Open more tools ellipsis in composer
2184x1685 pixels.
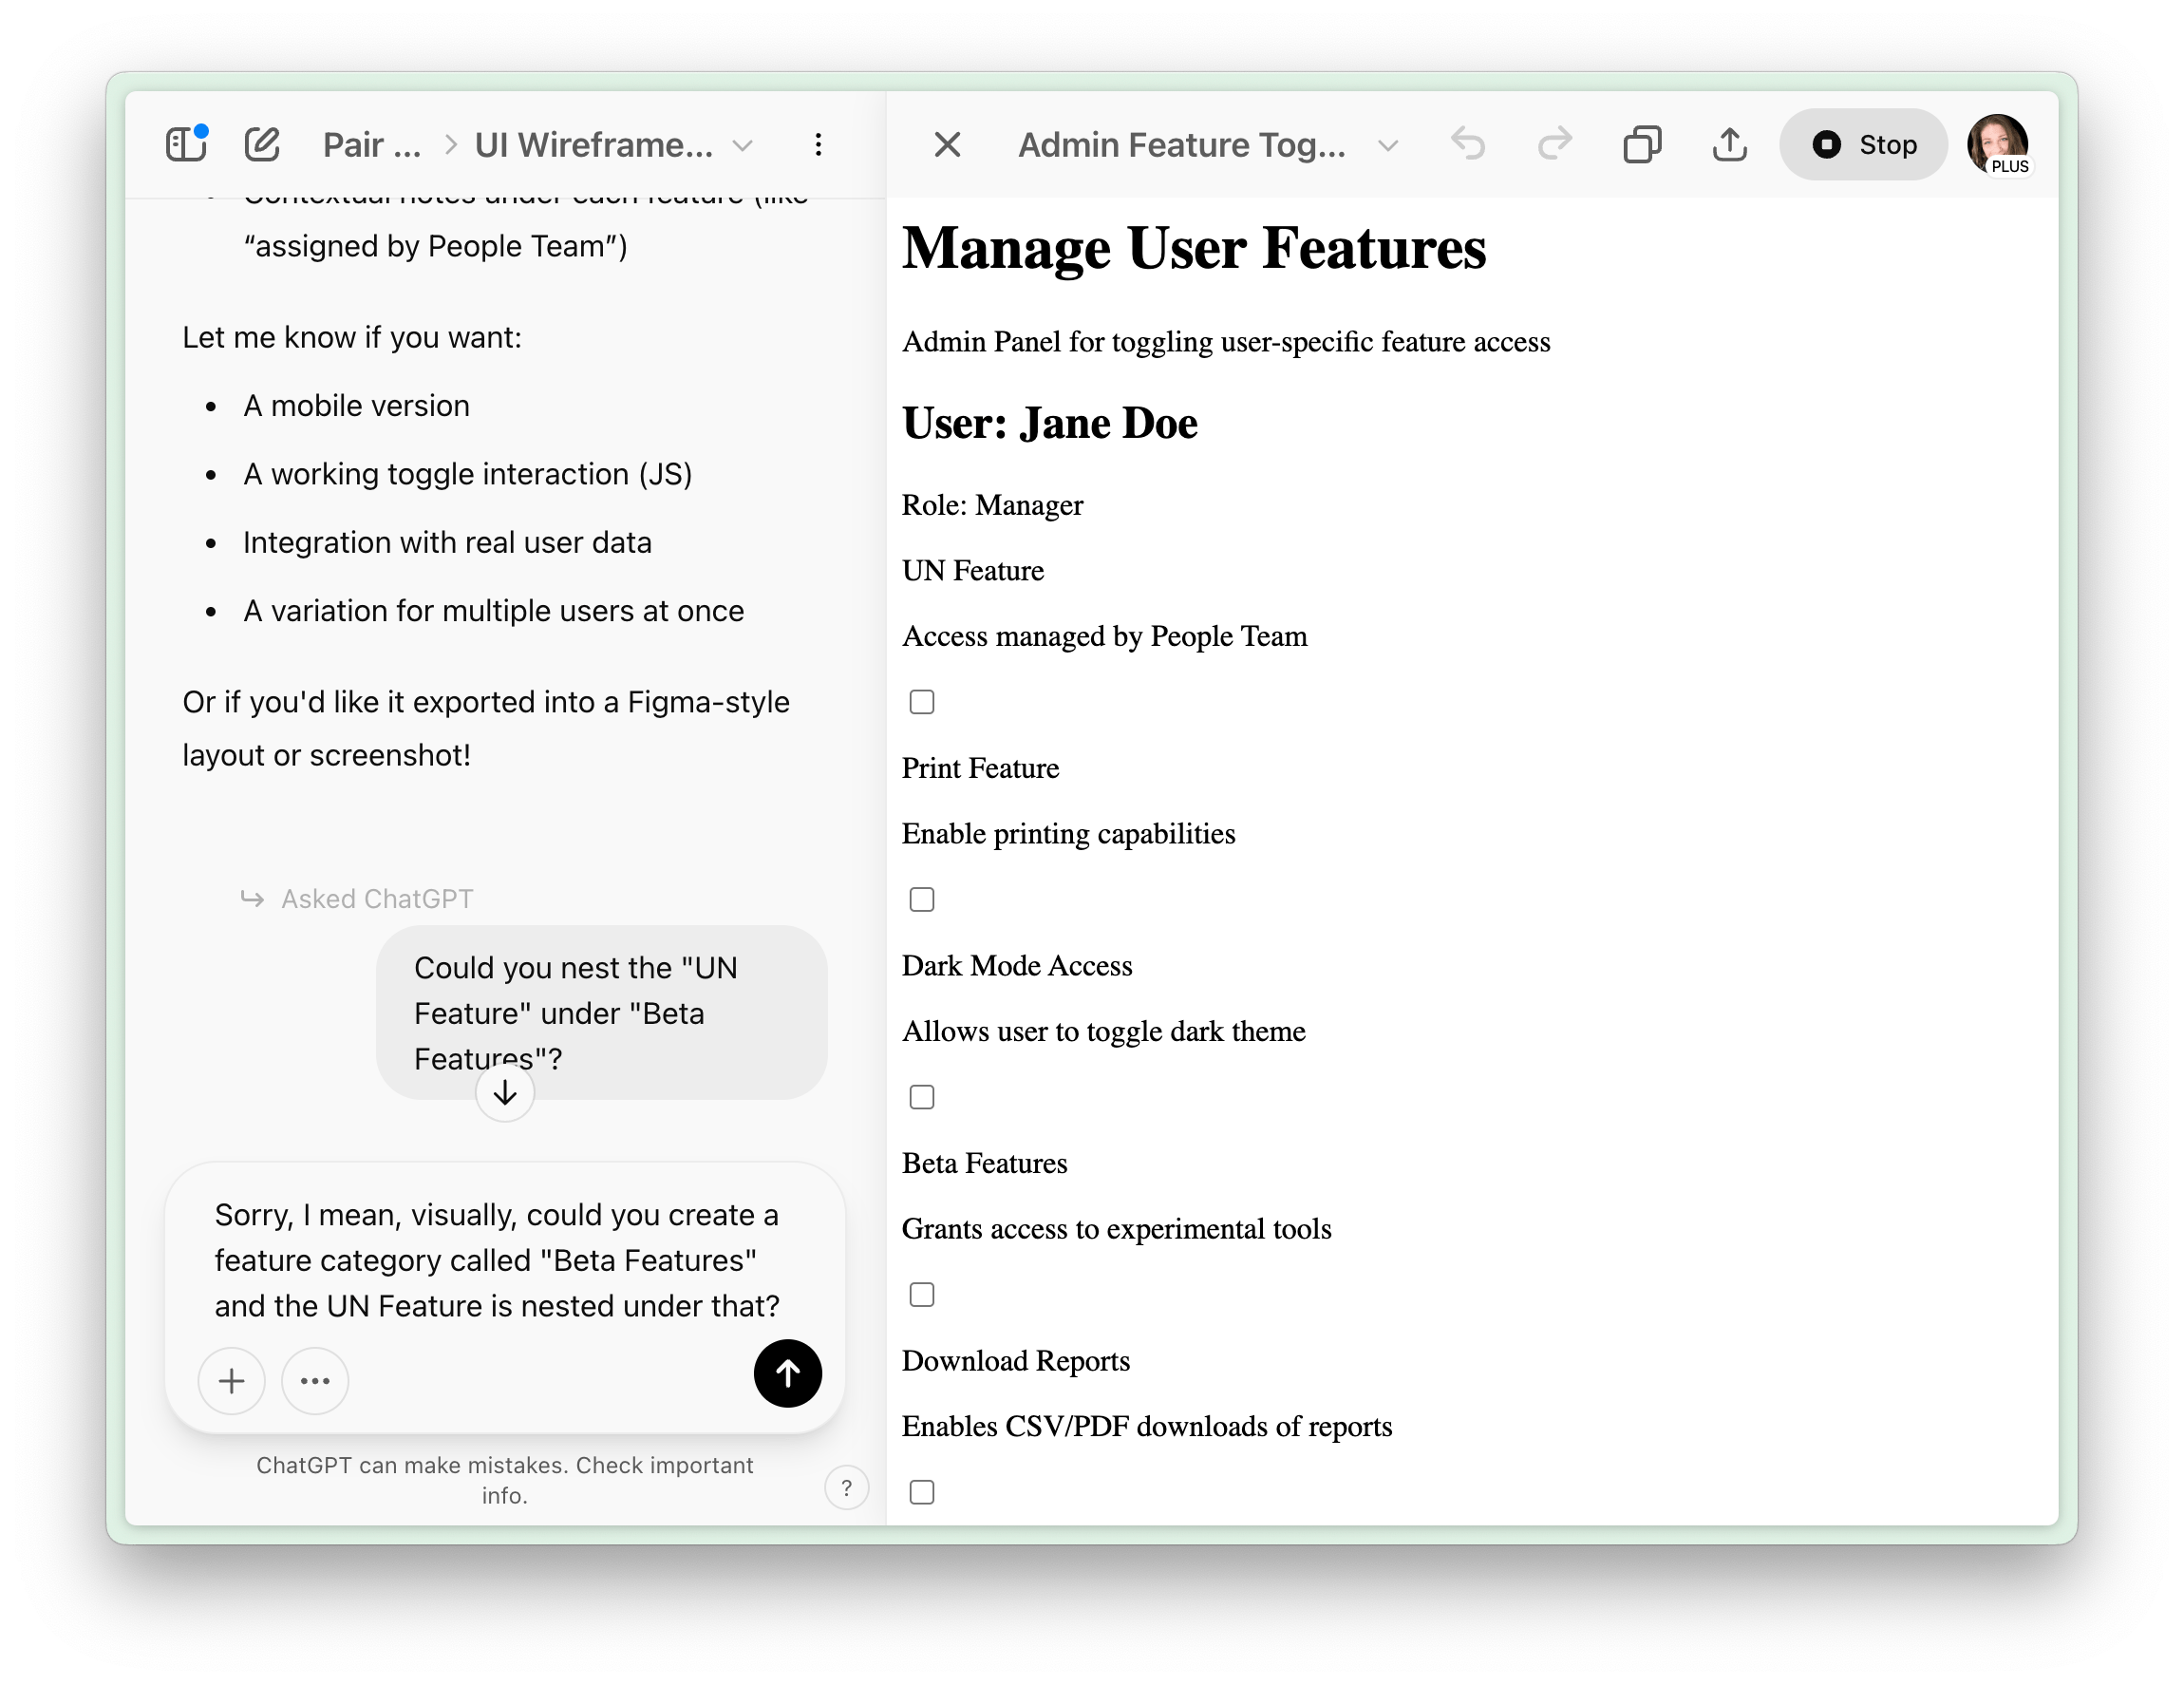(x=315, y=1381)
